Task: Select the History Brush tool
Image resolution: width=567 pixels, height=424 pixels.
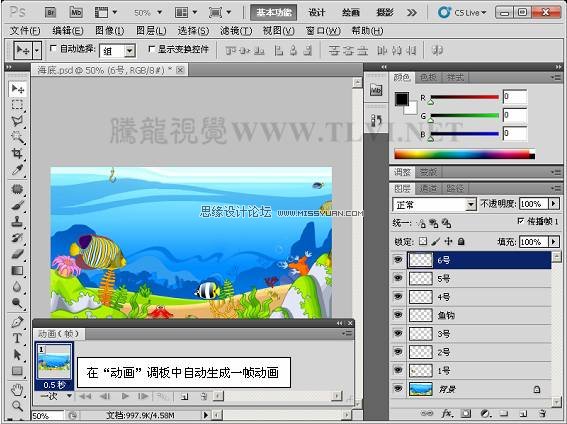Action: (x=17, y=238)
